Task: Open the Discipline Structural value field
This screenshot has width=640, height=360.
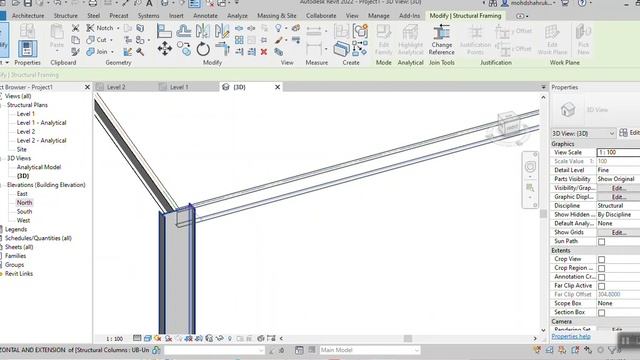Action: click(618, 206)
